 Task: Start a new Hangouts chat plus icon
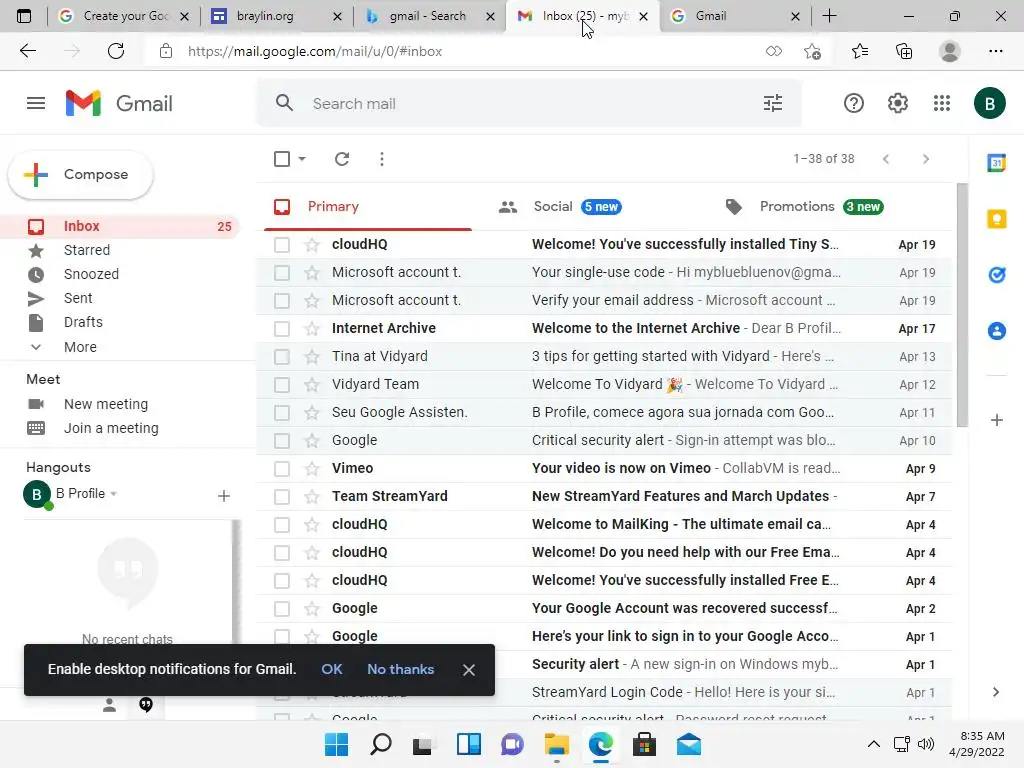[223, 496]
